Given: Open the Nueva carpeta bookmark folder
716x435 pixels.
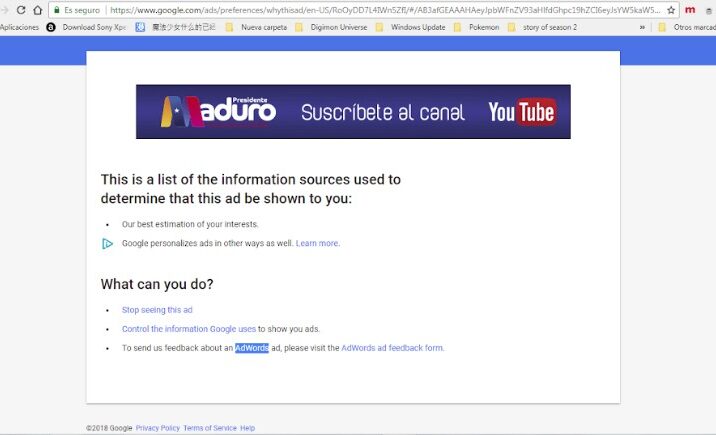Looking at the screenshot, I should (x=256, y=27).
